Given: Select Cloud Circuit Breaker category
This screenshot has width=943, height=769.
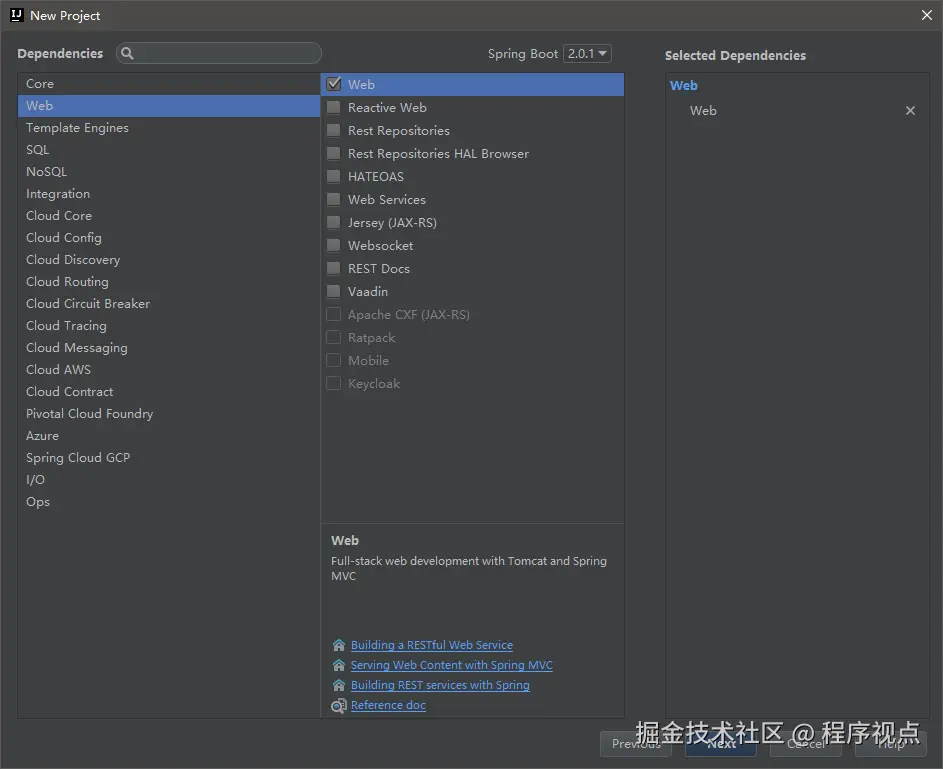Looking at the screenshot, I should pos(169,304).
